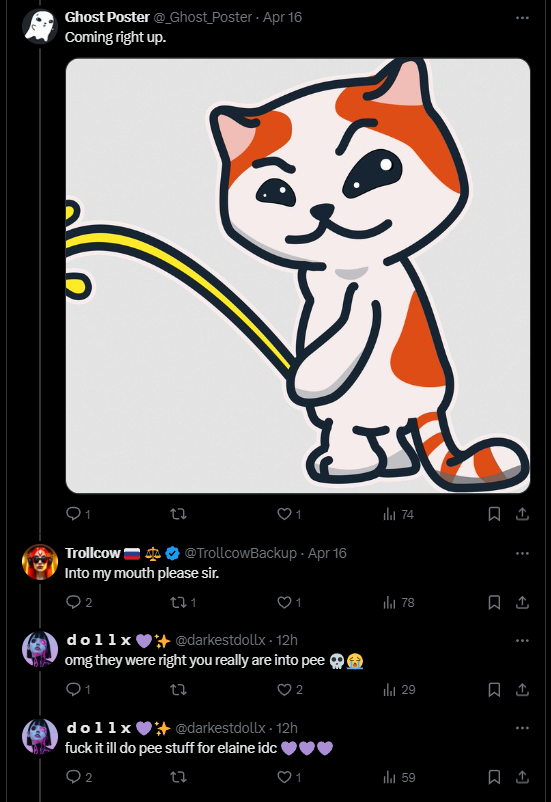
Task: Open more options on Trollcow's reply
Action: (x=522, y=553)
